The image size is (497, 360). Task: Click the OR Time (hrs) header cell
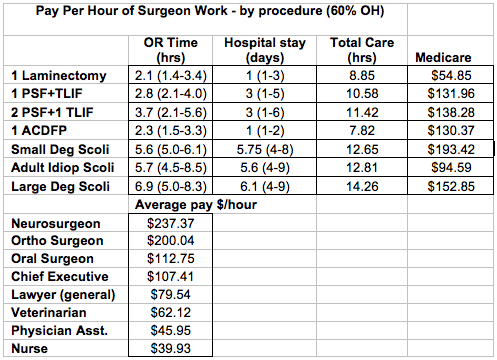(170, 50)
